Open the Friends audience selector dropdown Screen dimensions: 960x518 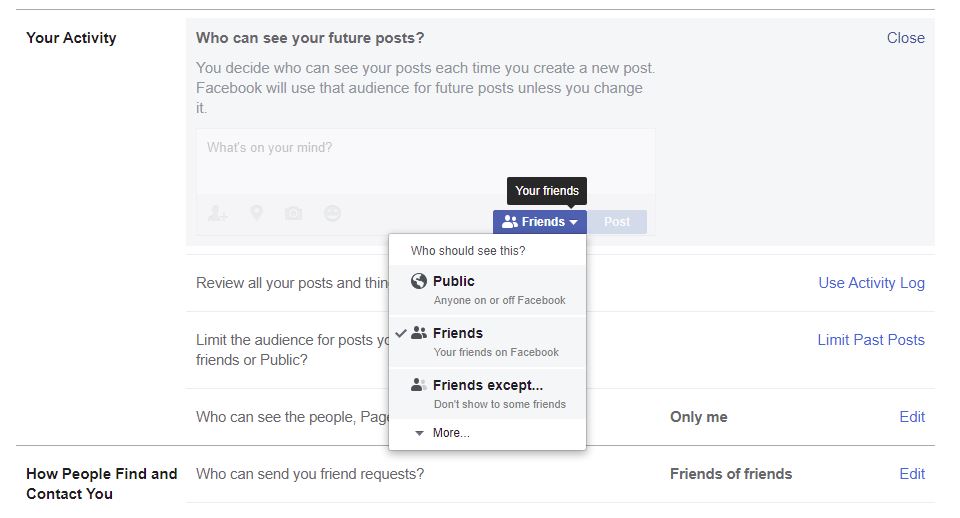(x=539, y=222)
